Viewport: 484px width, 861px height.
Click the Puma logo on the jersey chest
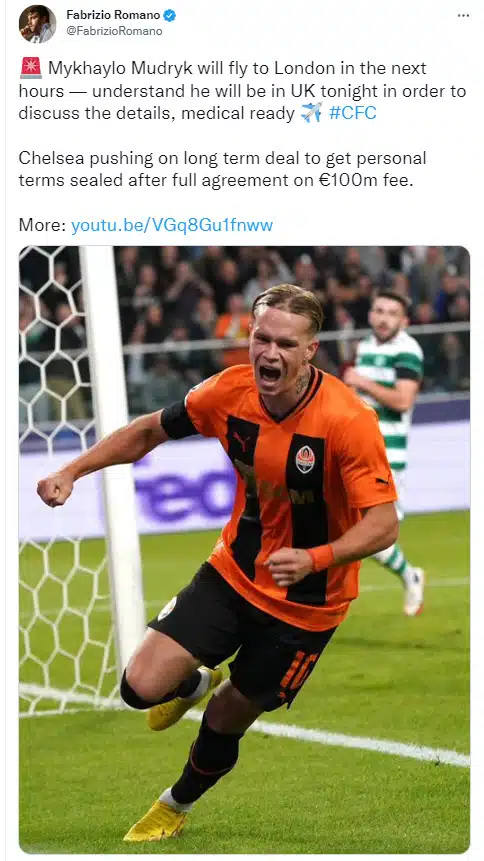pyautogui.click(x=240, y=439)
